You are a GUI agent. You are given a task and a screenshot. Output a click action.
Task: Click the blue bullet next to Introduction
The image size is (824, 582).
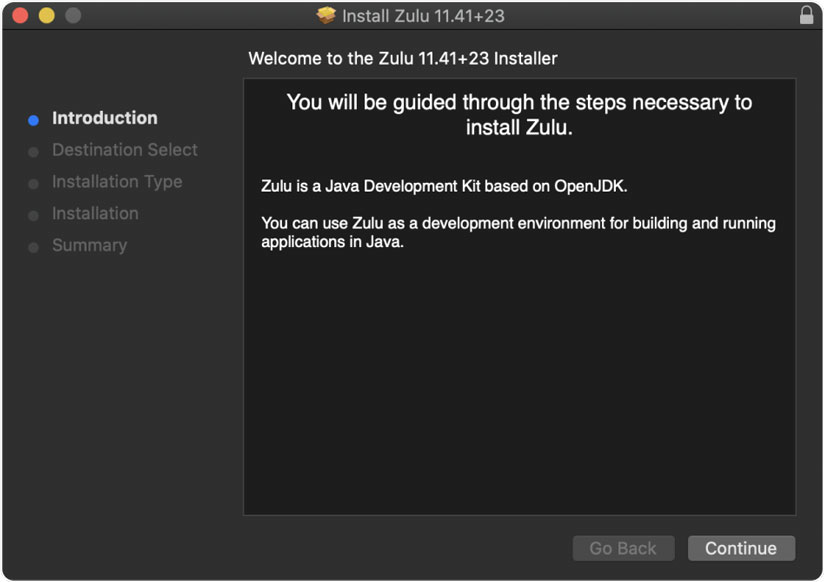pyautogui.click(x=33, y=120)
